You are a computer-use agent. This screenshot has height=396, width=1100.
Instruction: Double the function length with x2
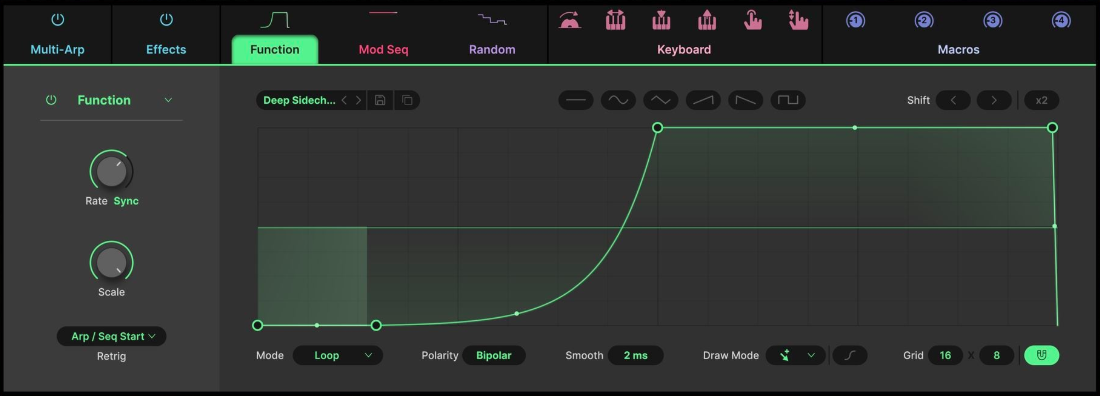[1041, 100]
